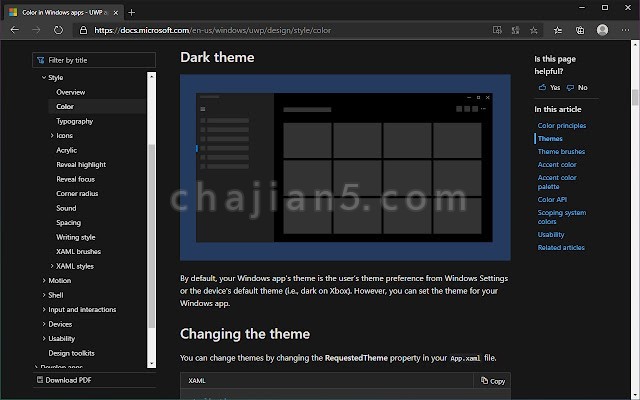This screenshot has width=640, height=400.
Task: Open Writing style in sidebar
Action: click(76, 237)
